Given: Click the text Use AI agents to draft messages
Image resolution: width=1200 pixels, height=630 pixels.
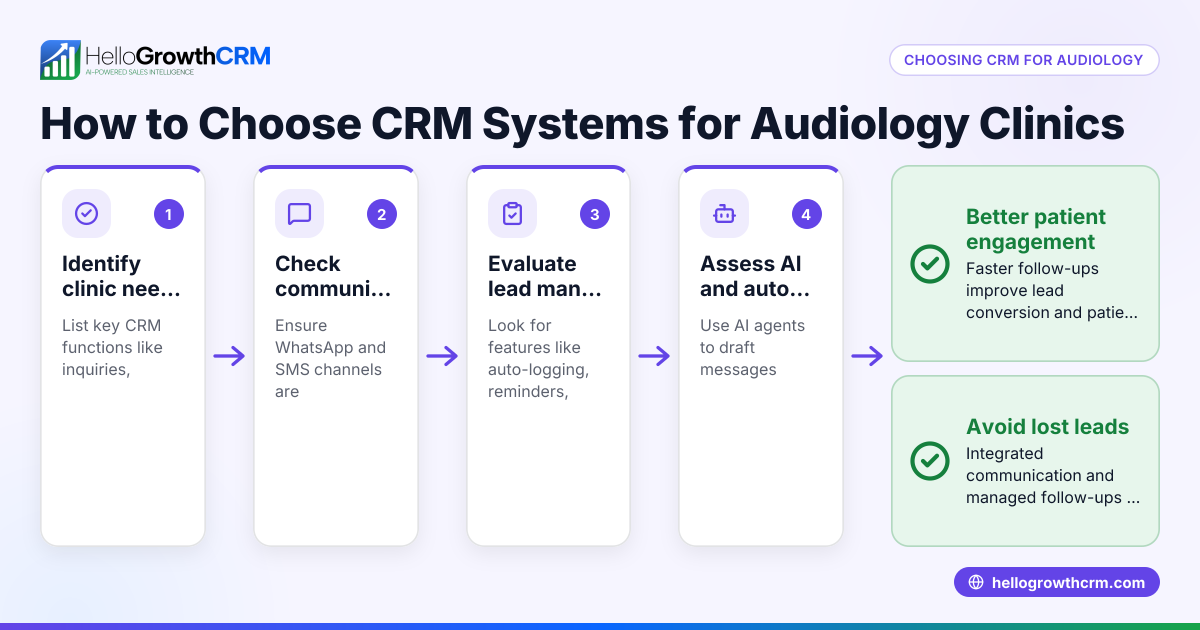Looking at the screenshot, I should tap(752, 348).
